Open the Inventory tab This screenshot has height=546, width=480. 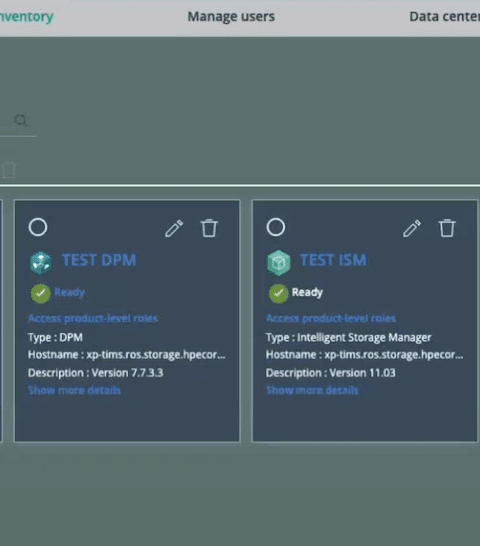(26, 17)
